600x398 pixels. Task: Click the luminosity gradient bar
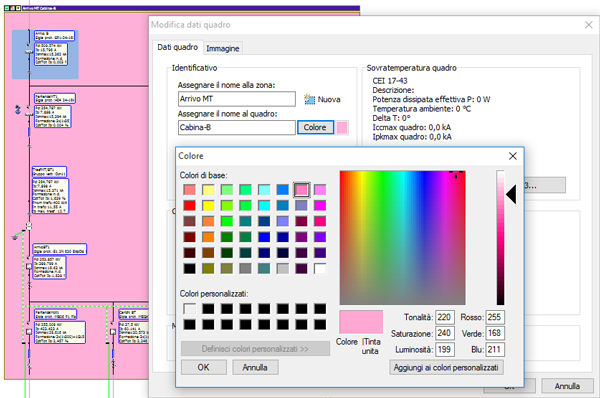(x=501, y=238)
